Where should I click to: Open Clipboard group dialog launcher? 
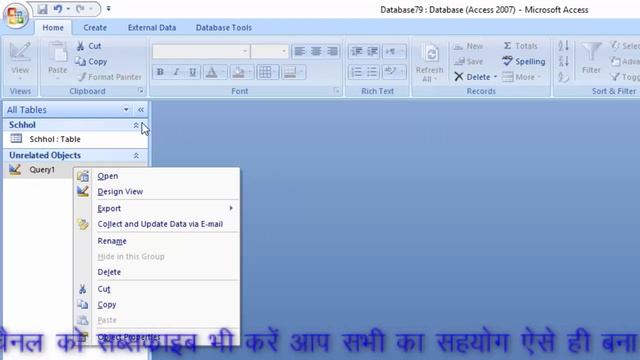[140, 91]
